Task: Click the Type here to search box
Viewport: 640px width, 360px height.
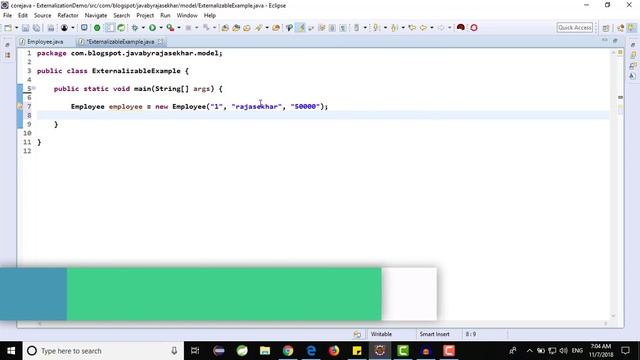Action: [x=103, y=351]
